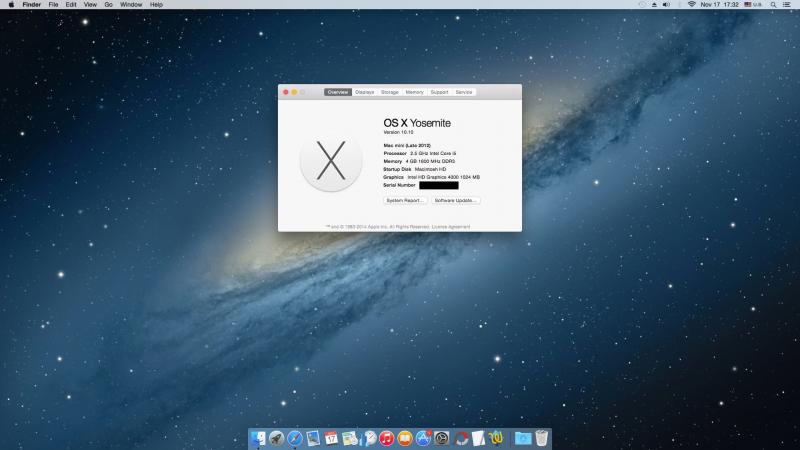Open the blue folder stack in Dock
Image resolution: width=800 pixels, height=450 pixels.
[x=523, y=438]
